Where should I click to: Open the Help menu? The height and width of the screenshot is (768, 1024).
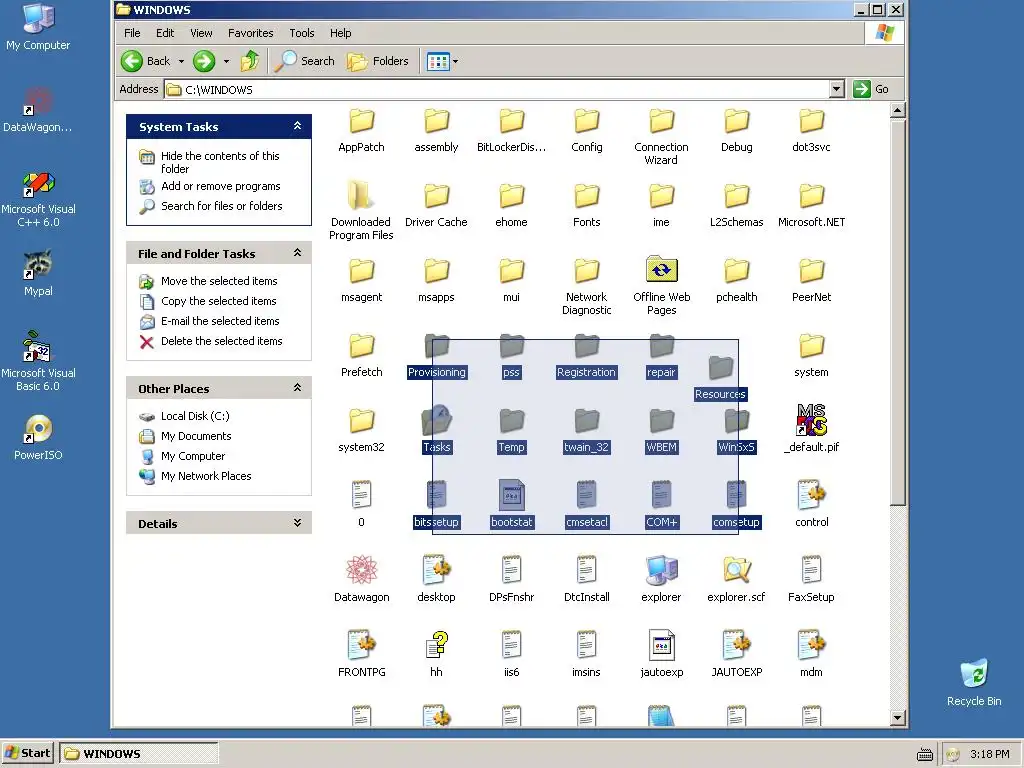pyautogui.click(x=340, y=33)
